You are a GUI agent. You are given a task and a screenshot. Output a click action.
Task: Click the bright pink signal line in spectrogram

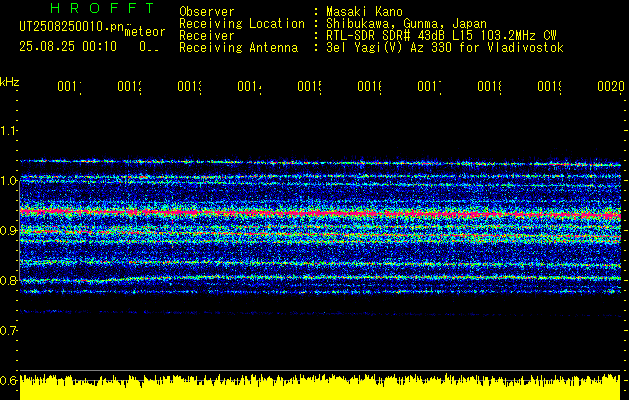pos(320,213)
